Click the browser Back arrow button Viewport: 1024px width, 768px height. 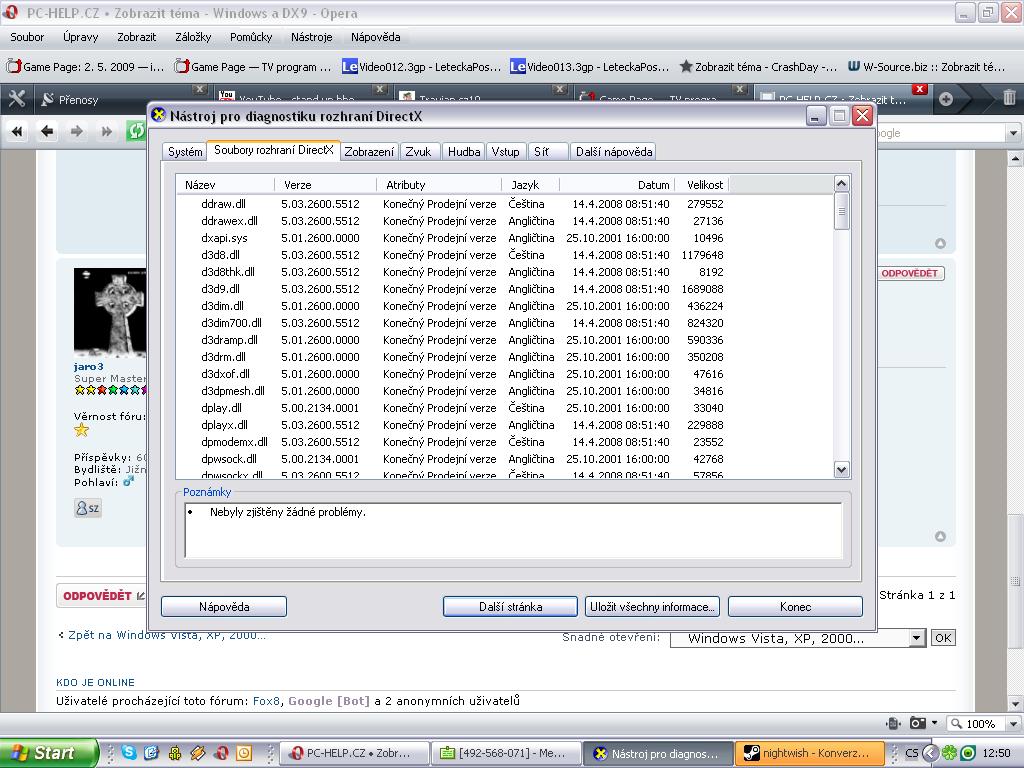click(x=47, y=131)
